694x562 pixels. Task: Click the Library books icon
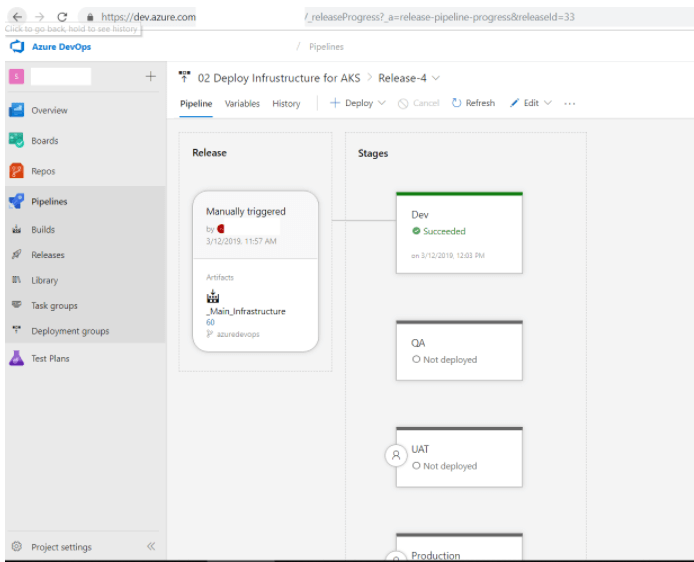pyautogui.click(x=16, y=280)
